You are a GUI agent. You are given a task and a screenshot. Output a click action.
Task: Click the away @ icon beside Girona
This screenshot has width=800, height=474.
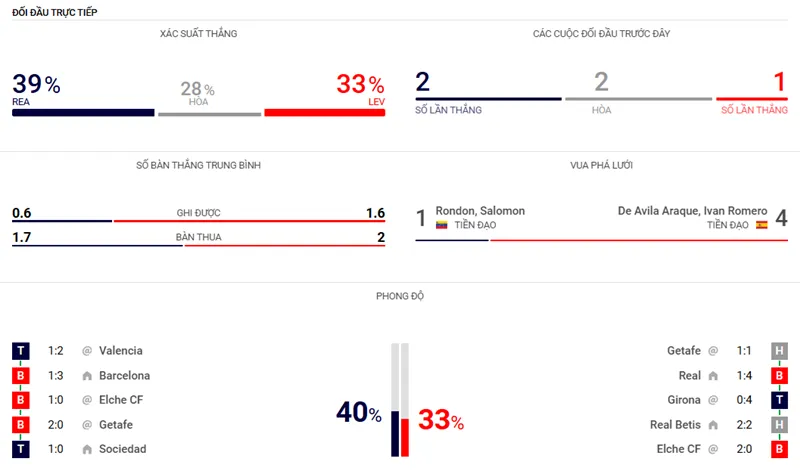point(713,400)
